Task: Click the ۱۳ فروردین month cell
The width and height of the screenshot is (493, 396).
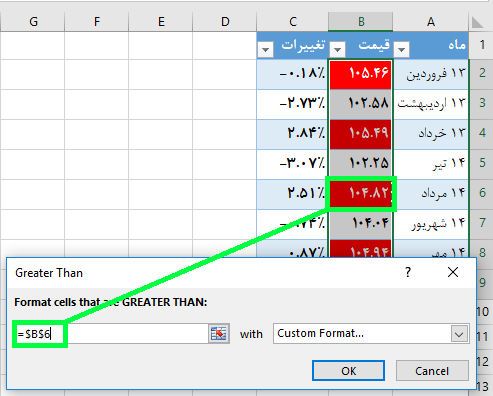Action: [431, 74]
